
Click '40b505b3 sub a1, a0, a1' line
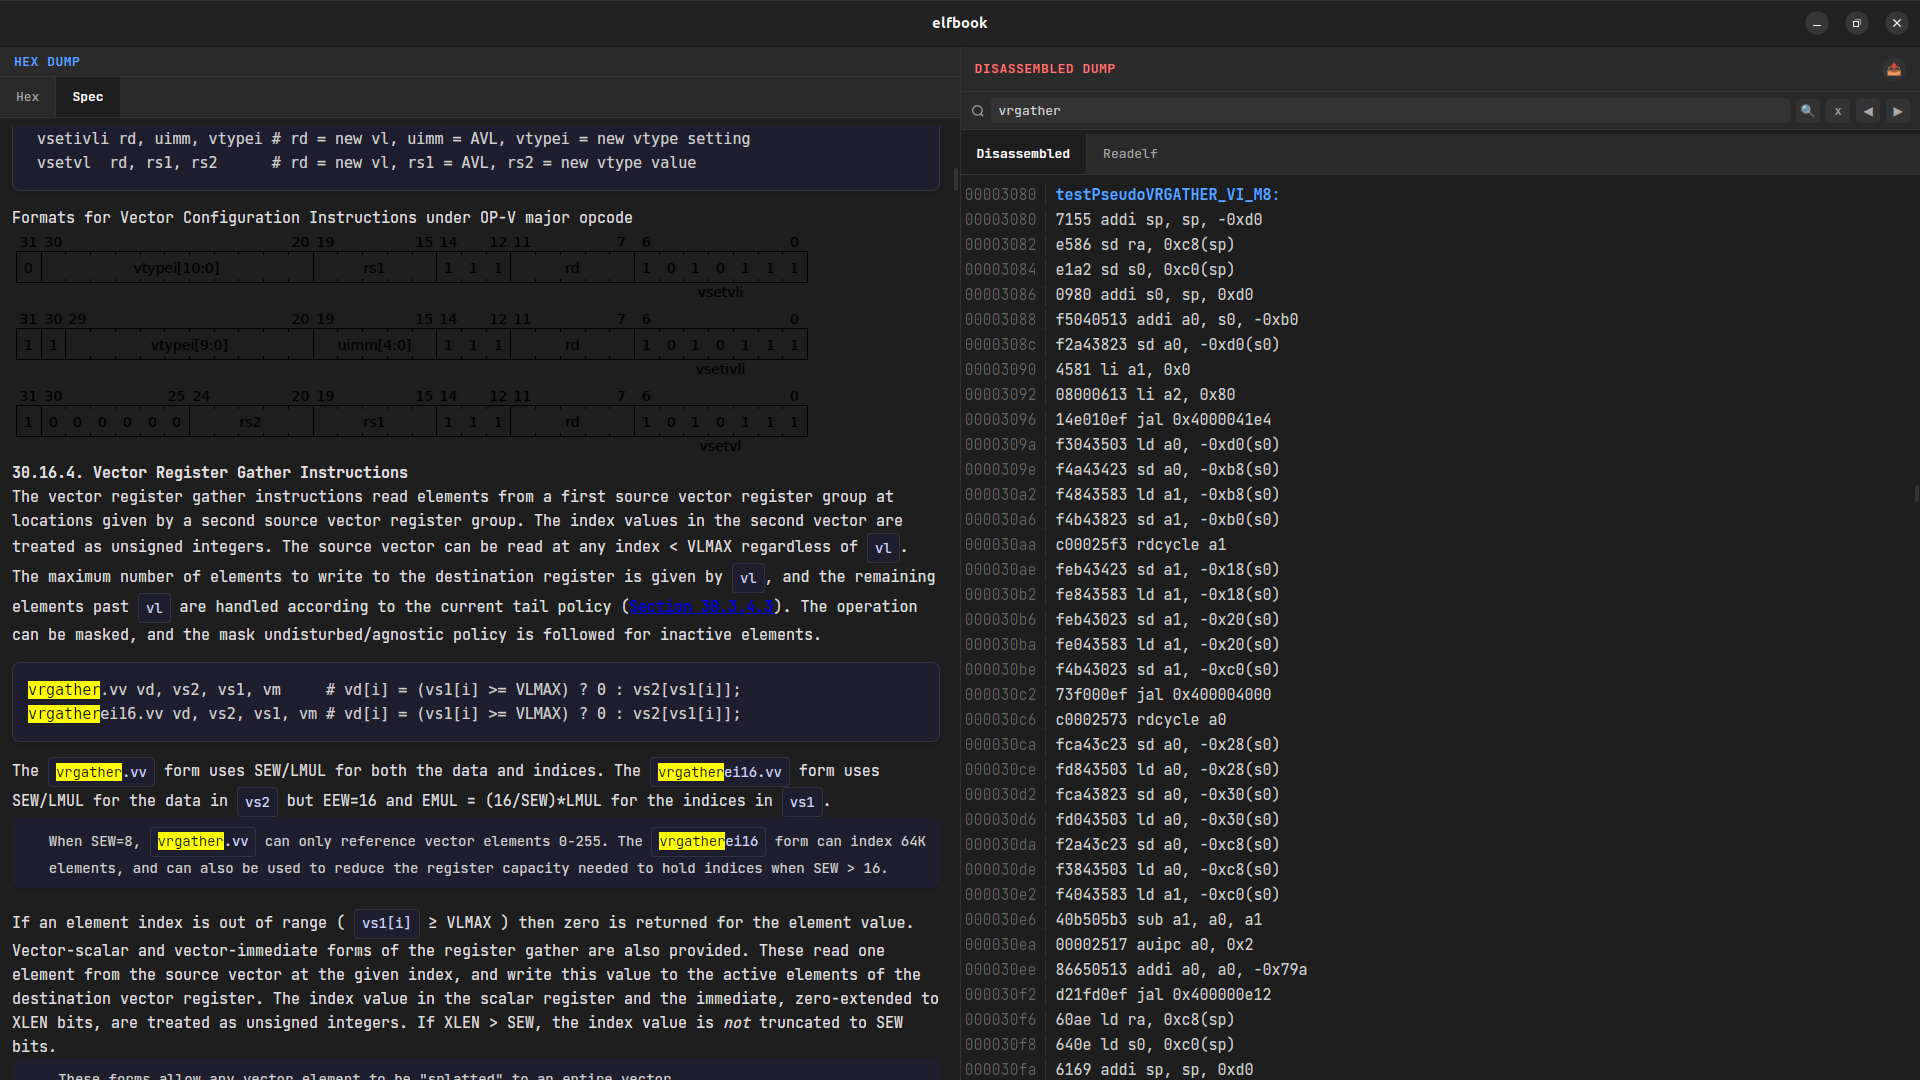point(1159,920)
